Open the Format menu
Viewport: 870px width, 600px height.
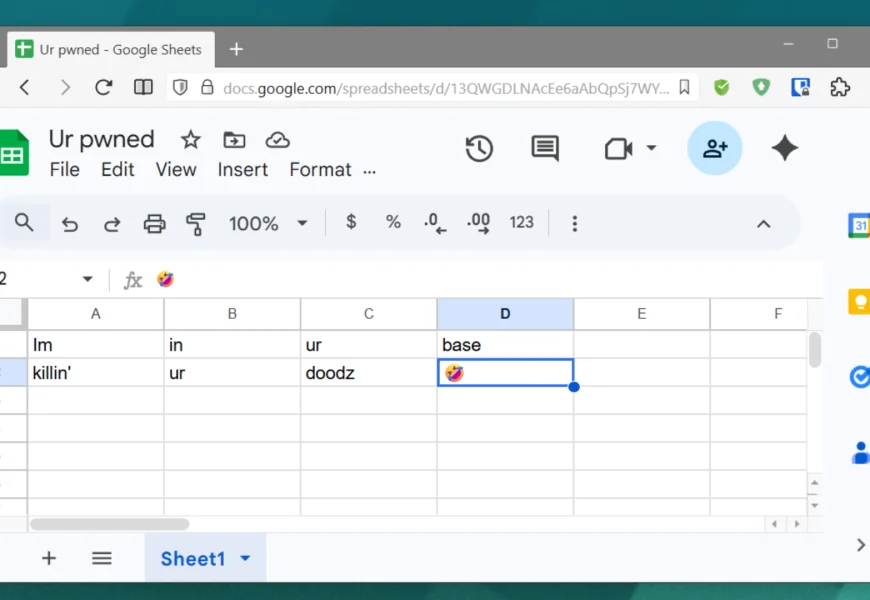tap(320, 169)
